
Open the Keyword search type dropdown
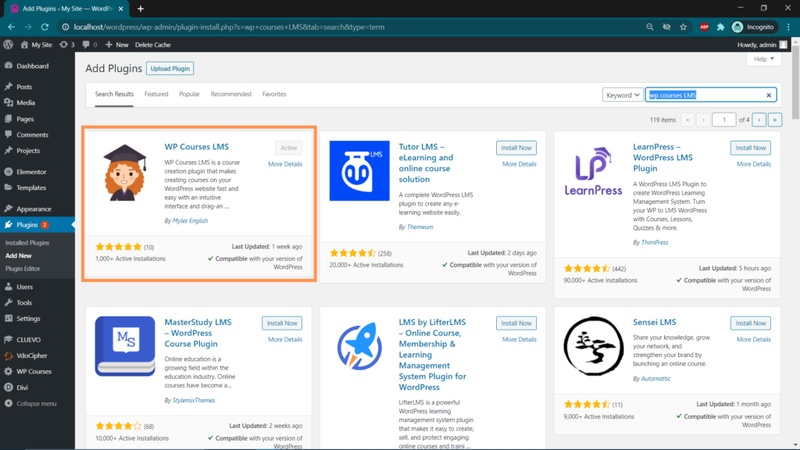[622, 95]
